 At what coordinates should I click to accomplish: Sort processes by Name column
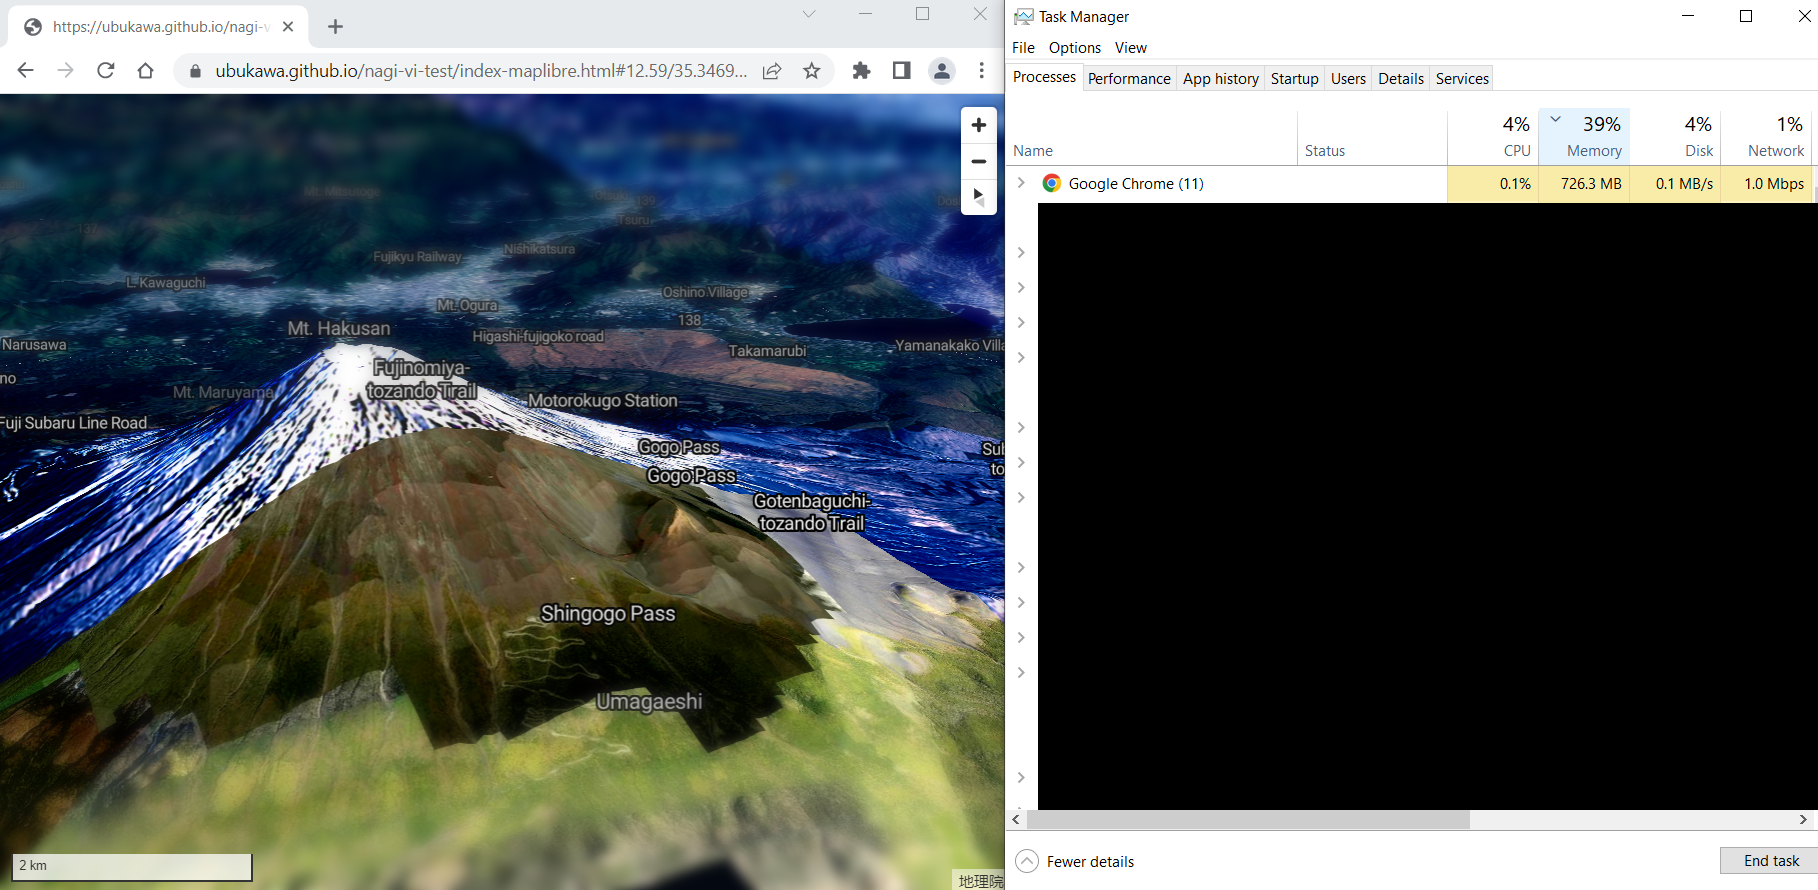(x=1152, y=137)
